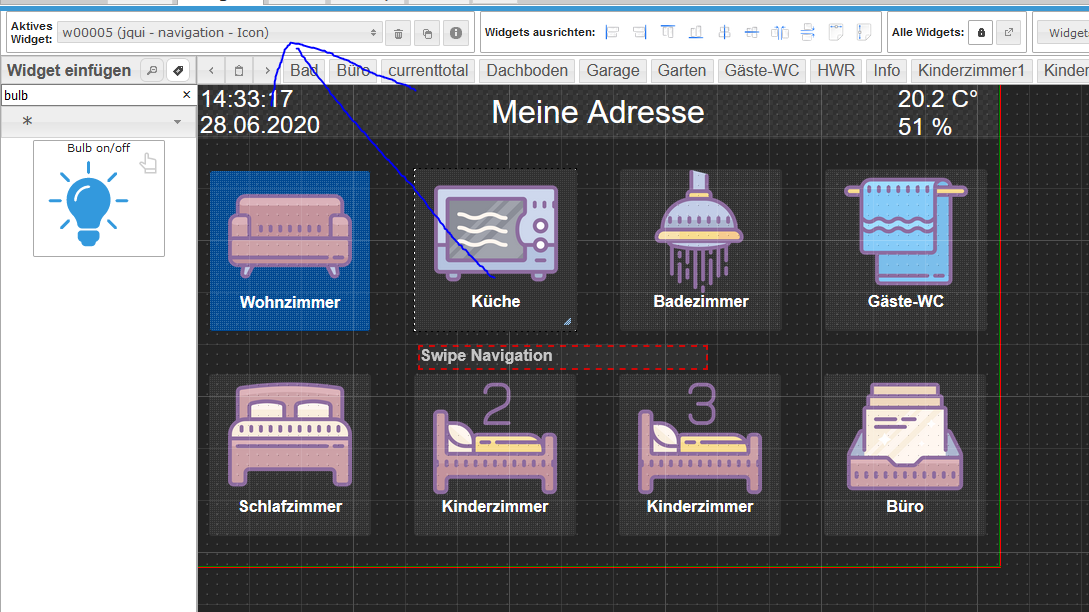Open the Dachboden view tab
Image resolution: width=1089 pixels, height=612 pixels.
point(527,70)
